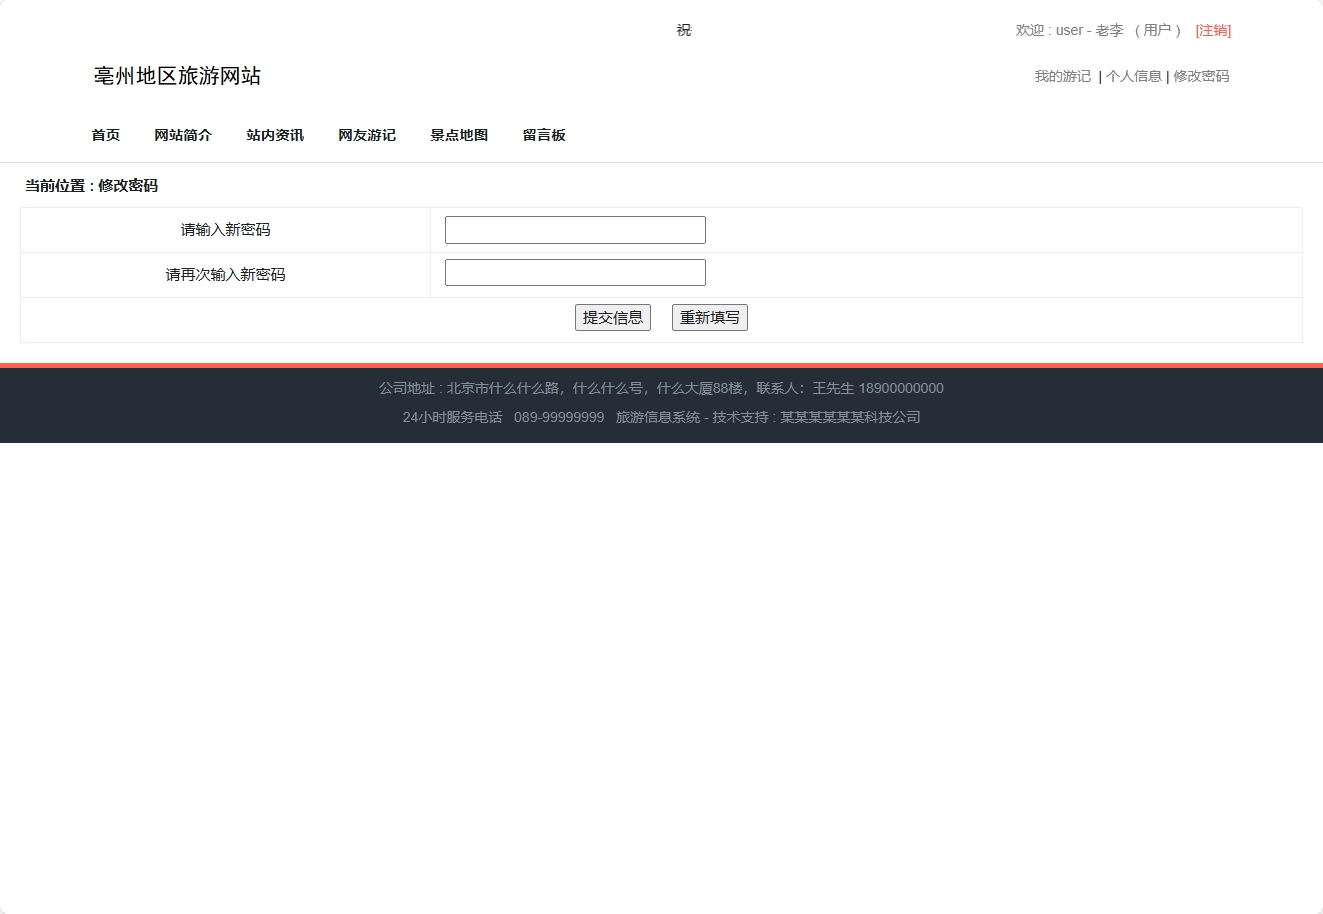The width and height of the screenshot is (1323, 914).
Task: Reset the form with 重新填写
Action: (x=710, y=318)
